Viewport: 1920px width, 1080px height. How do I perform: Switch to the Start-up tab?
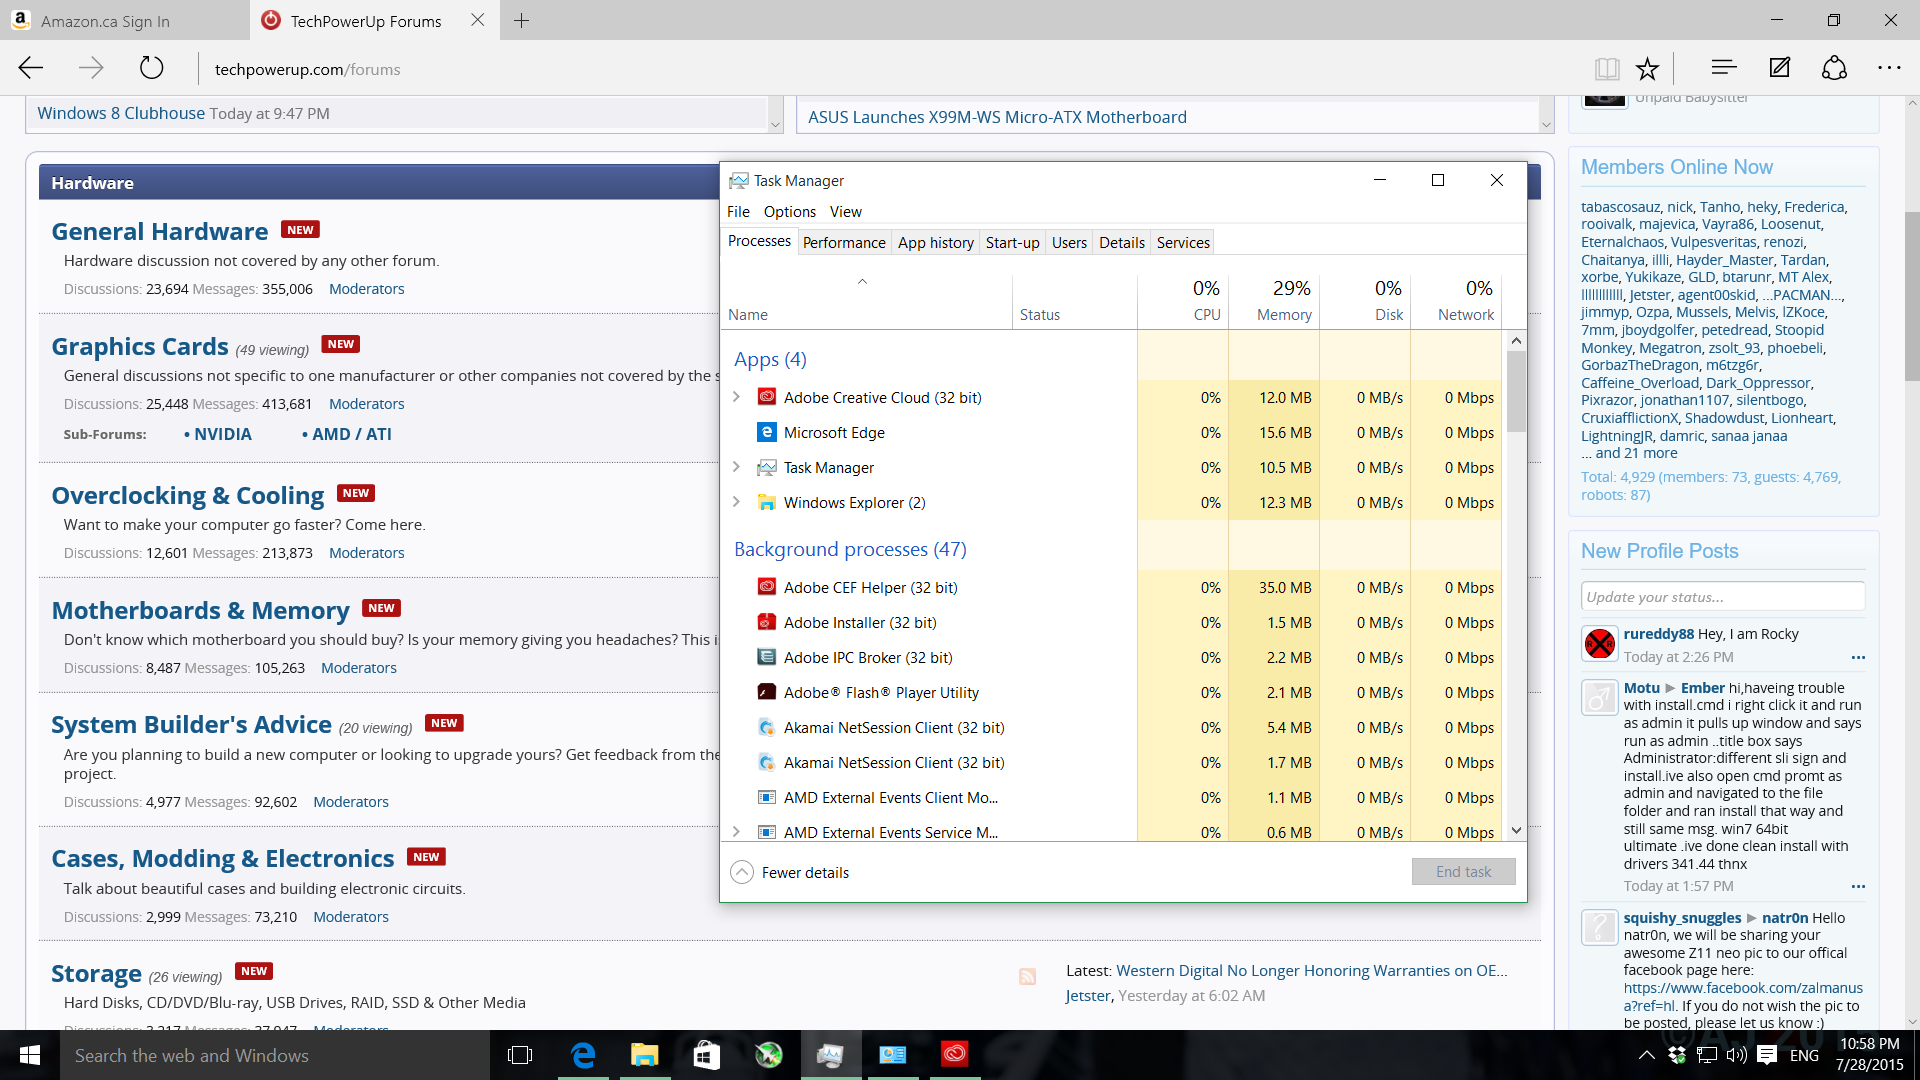(1012, 242)
